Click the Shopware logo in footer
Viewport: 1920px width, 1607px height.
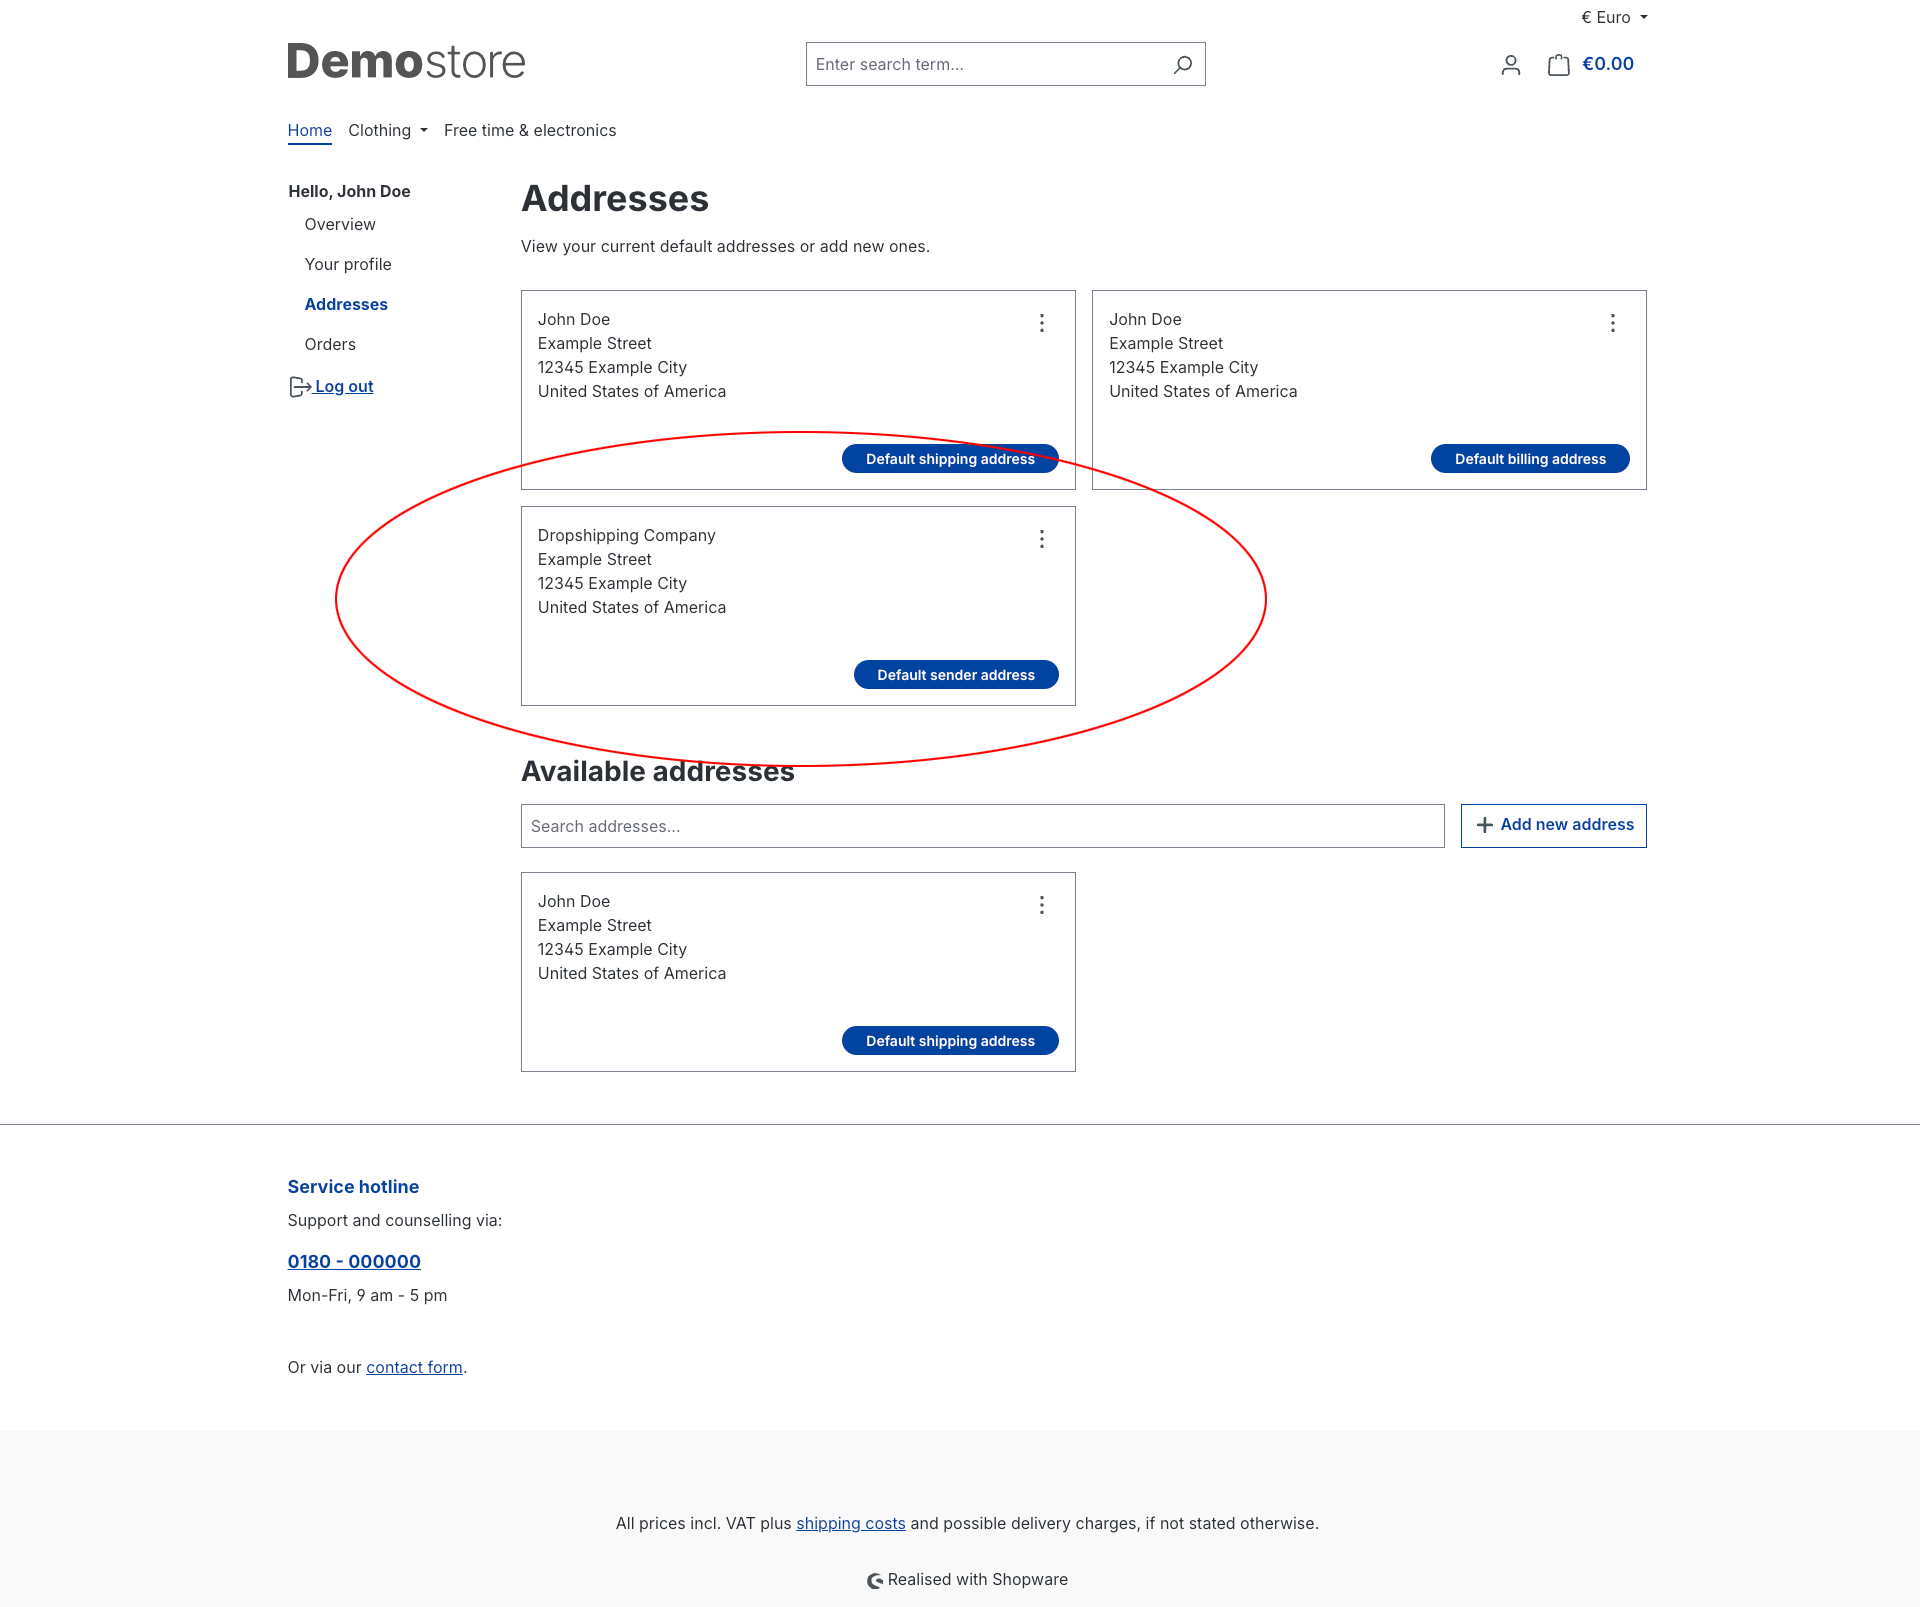pos(875,1580)
